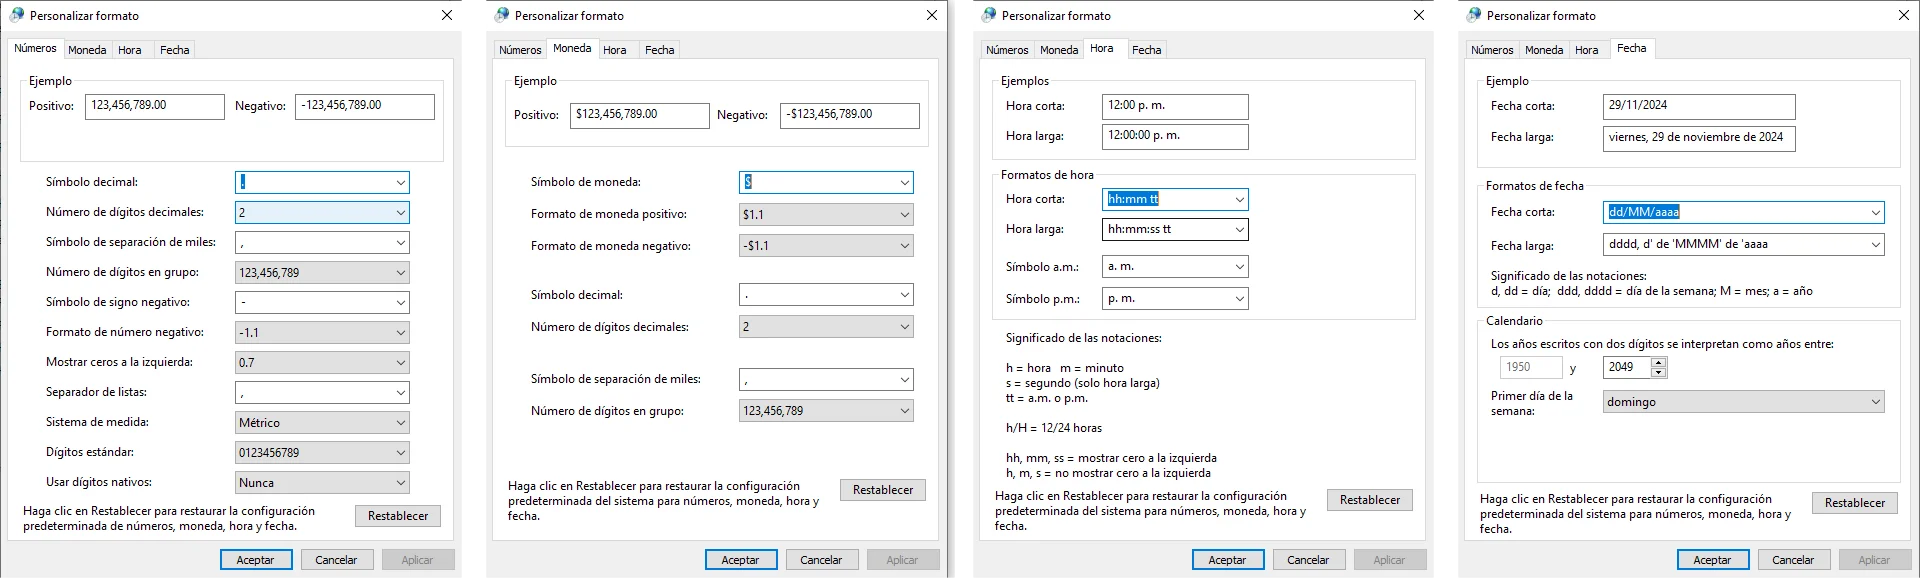
Task: Click the Fecha larga format field
Action: pyautogui.click(x=1734, y=245)
